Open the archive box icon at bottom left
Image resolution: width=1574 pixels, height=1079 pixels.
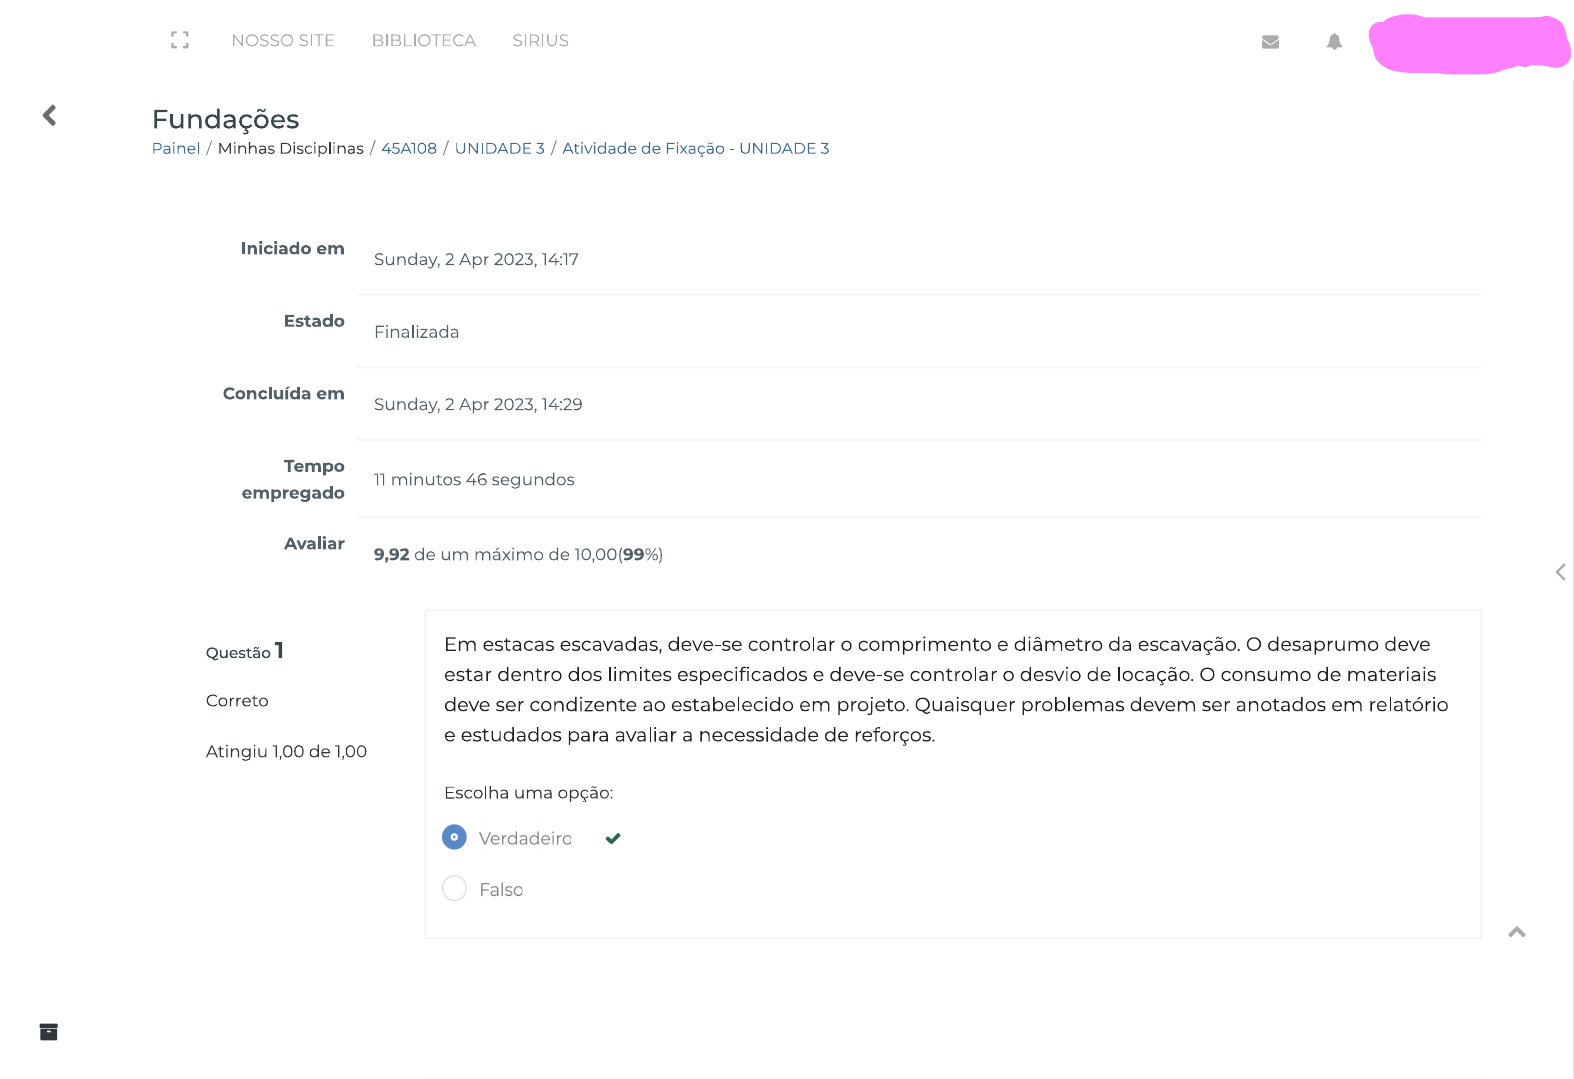click(48, 1032)
